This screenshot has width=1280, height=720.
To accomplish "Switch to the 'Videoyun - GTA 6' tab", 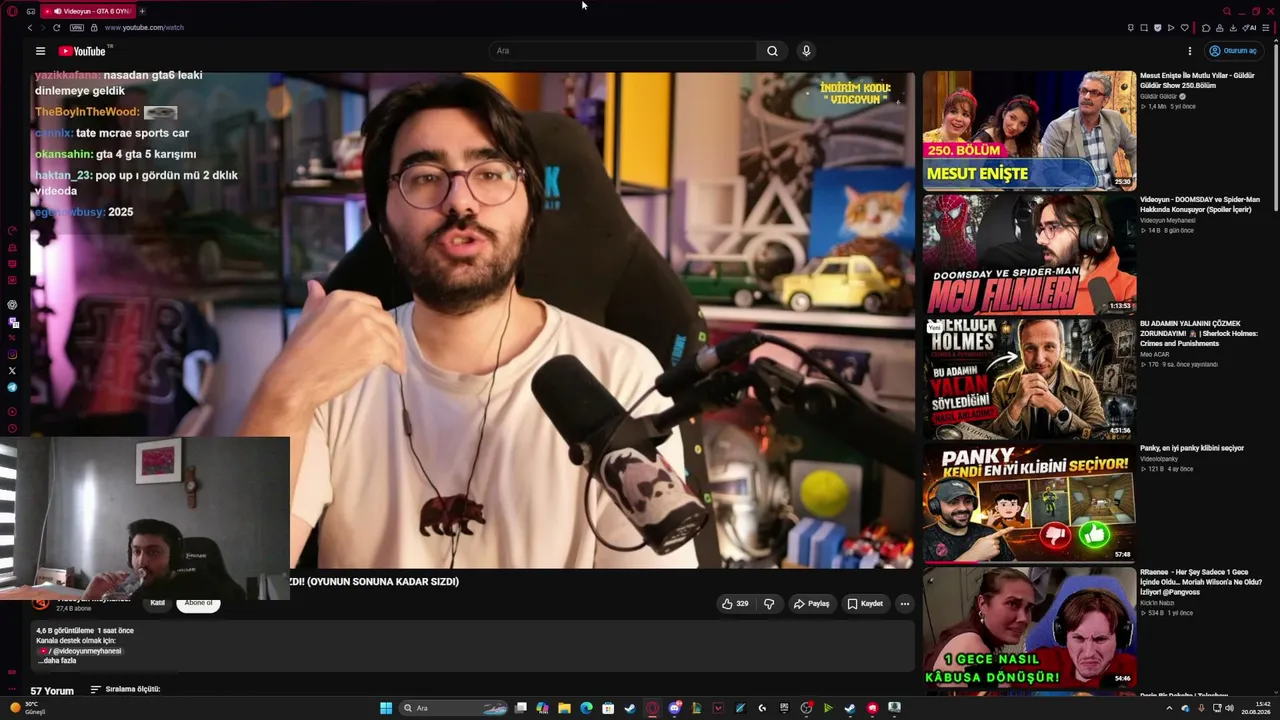I will point(90,11).
